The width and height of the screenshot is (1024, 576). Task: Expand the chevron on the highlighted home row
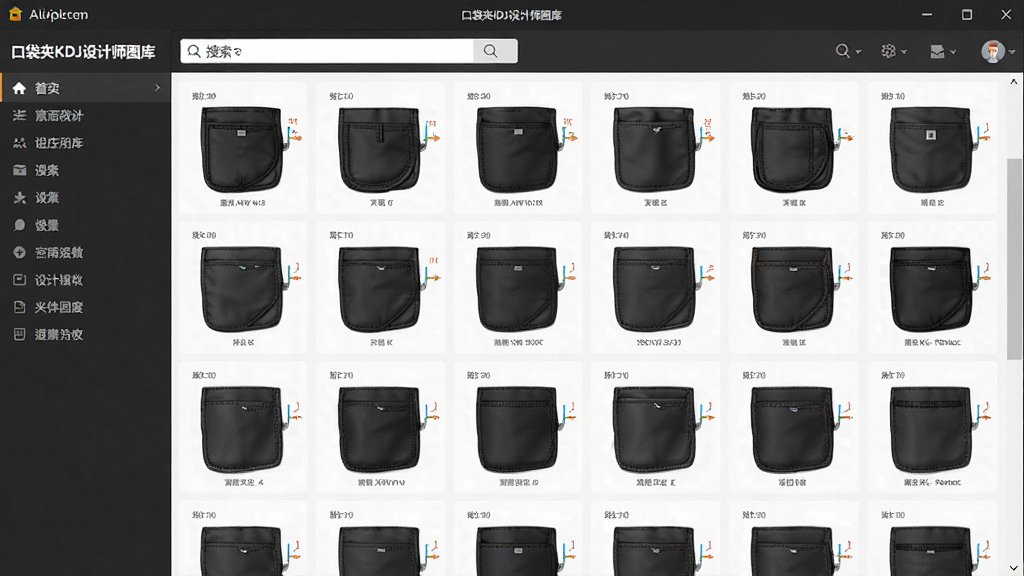pos(157,88)
